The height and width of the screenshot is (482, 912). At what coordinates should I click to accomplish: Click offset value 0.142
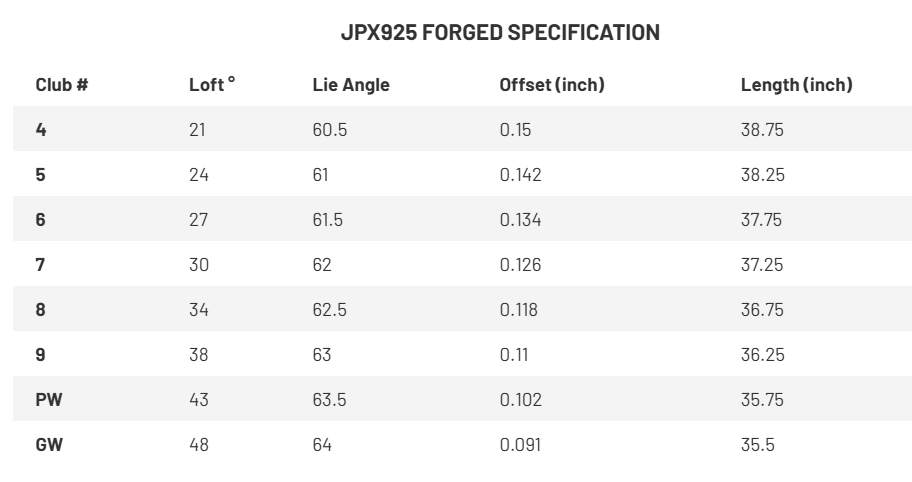point(520,175)
